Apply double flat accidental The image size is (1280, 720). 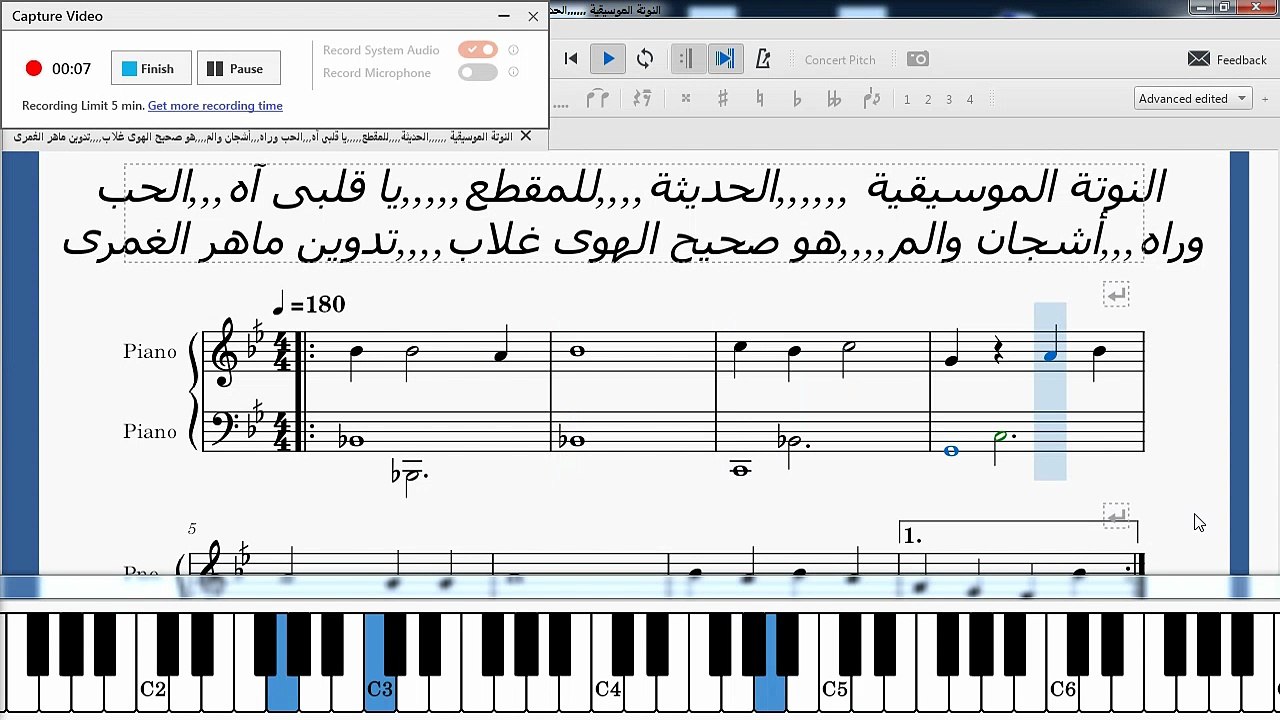tap(834, 99)
